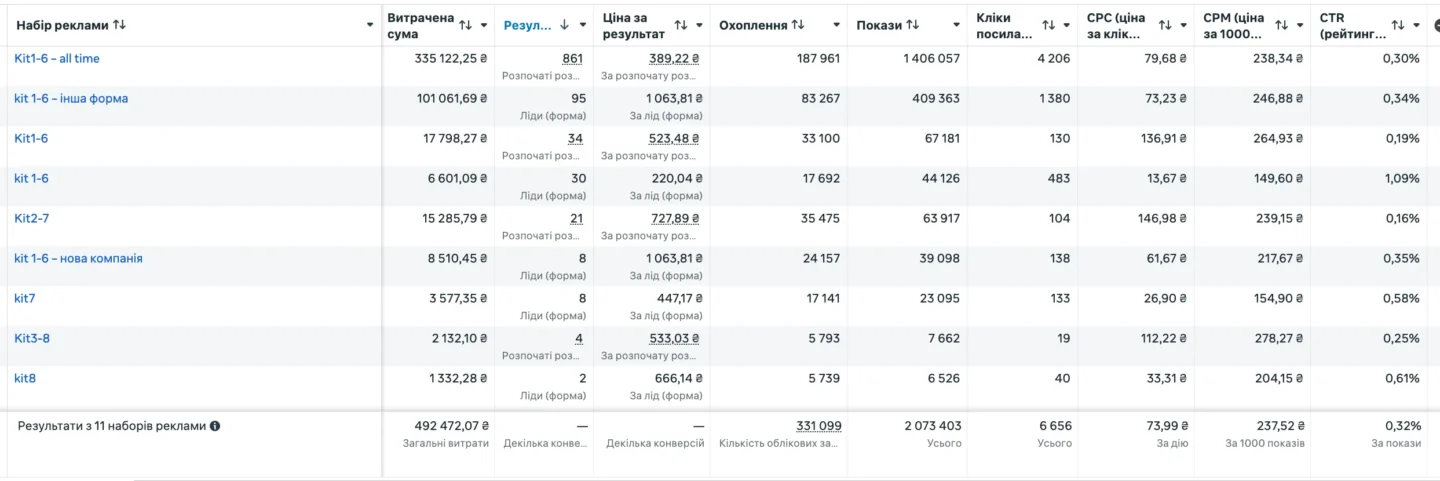Screen dimensions: 1440x481
Task: Click sort arrows in CTR column header
Action: 1398,25
